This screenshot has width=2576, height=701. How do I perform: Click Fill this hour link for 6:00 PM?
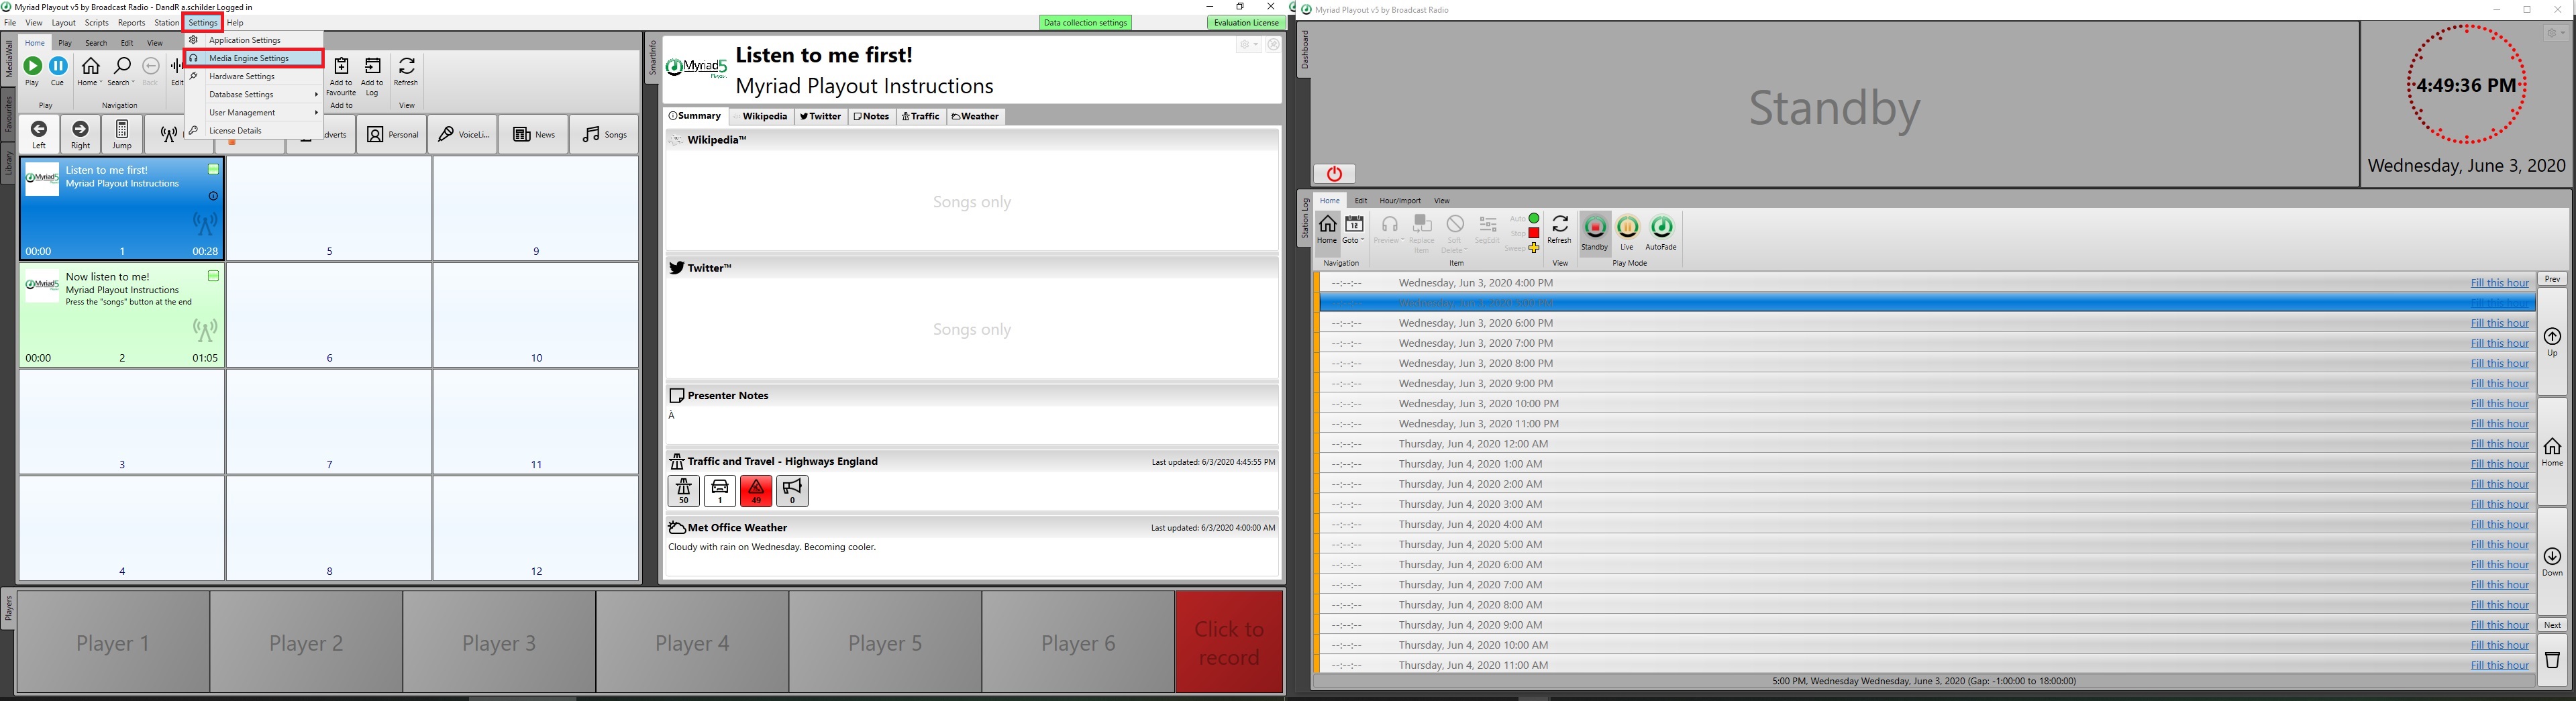point(2499,323)
